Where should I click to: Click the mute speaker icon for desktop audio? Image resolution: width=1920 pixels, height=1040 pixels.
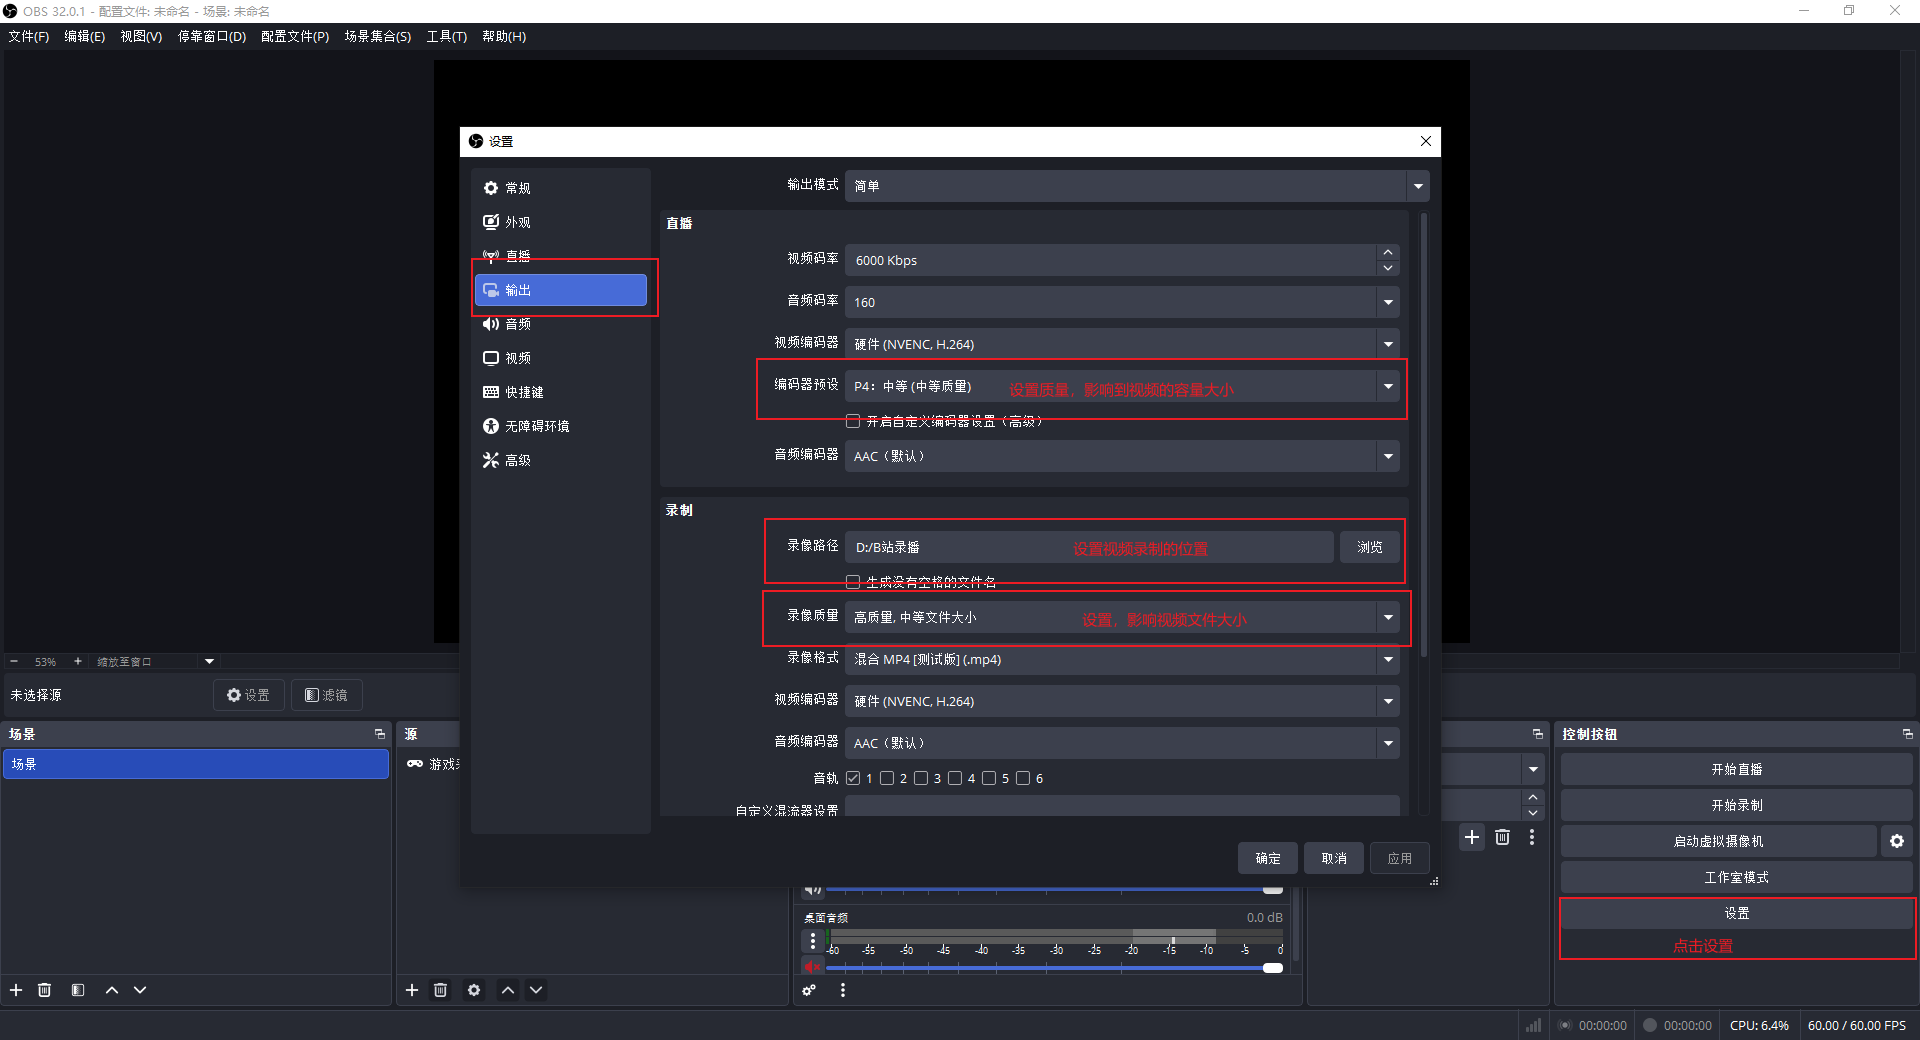click(x=812, y=967)
